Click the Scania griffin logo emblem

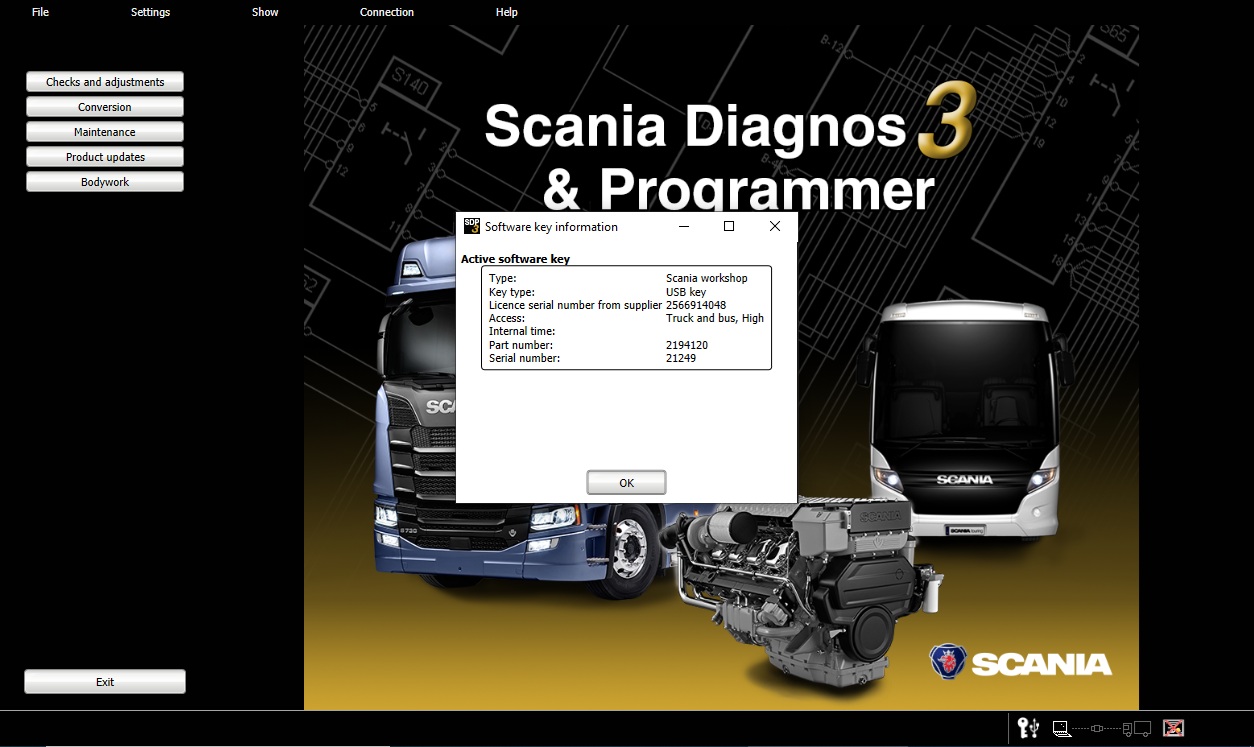947,662
